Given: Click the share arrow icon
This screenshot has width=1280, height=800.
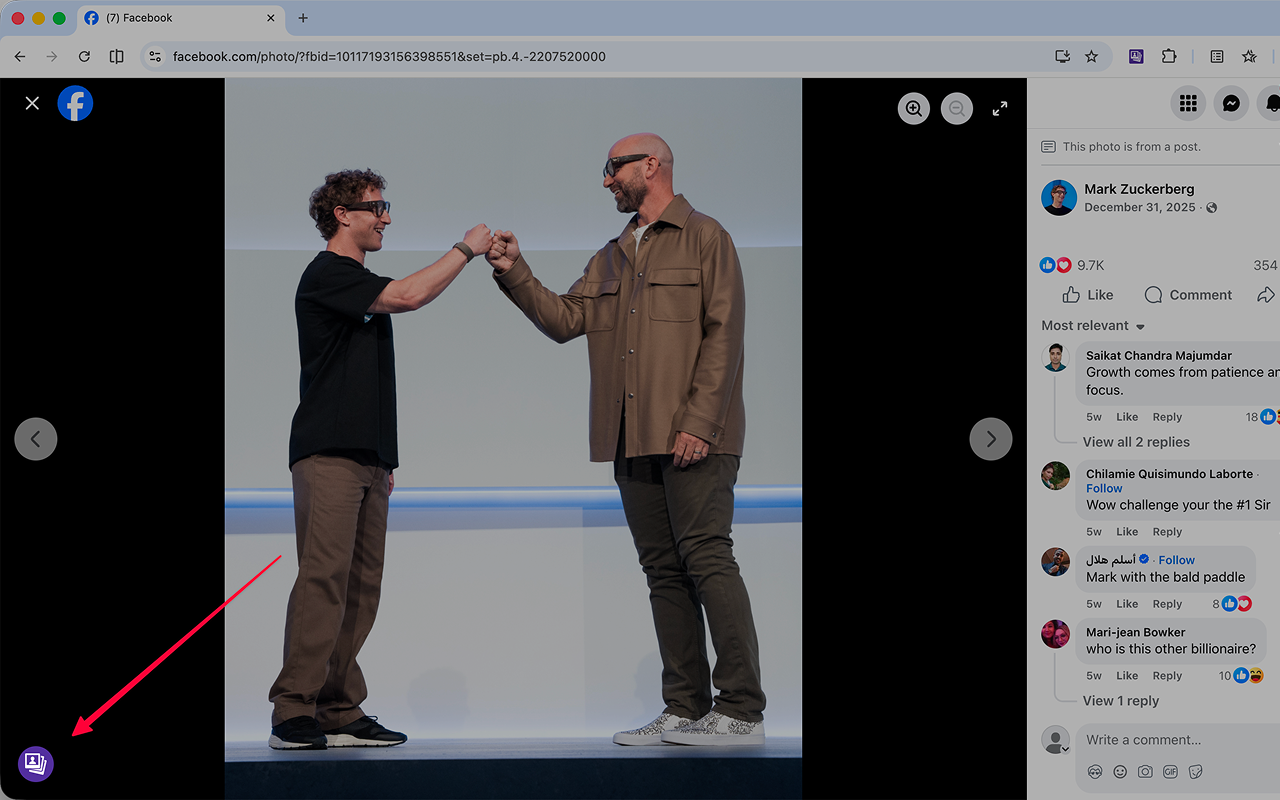Looking at the screenshot, I should [1266, 295].
